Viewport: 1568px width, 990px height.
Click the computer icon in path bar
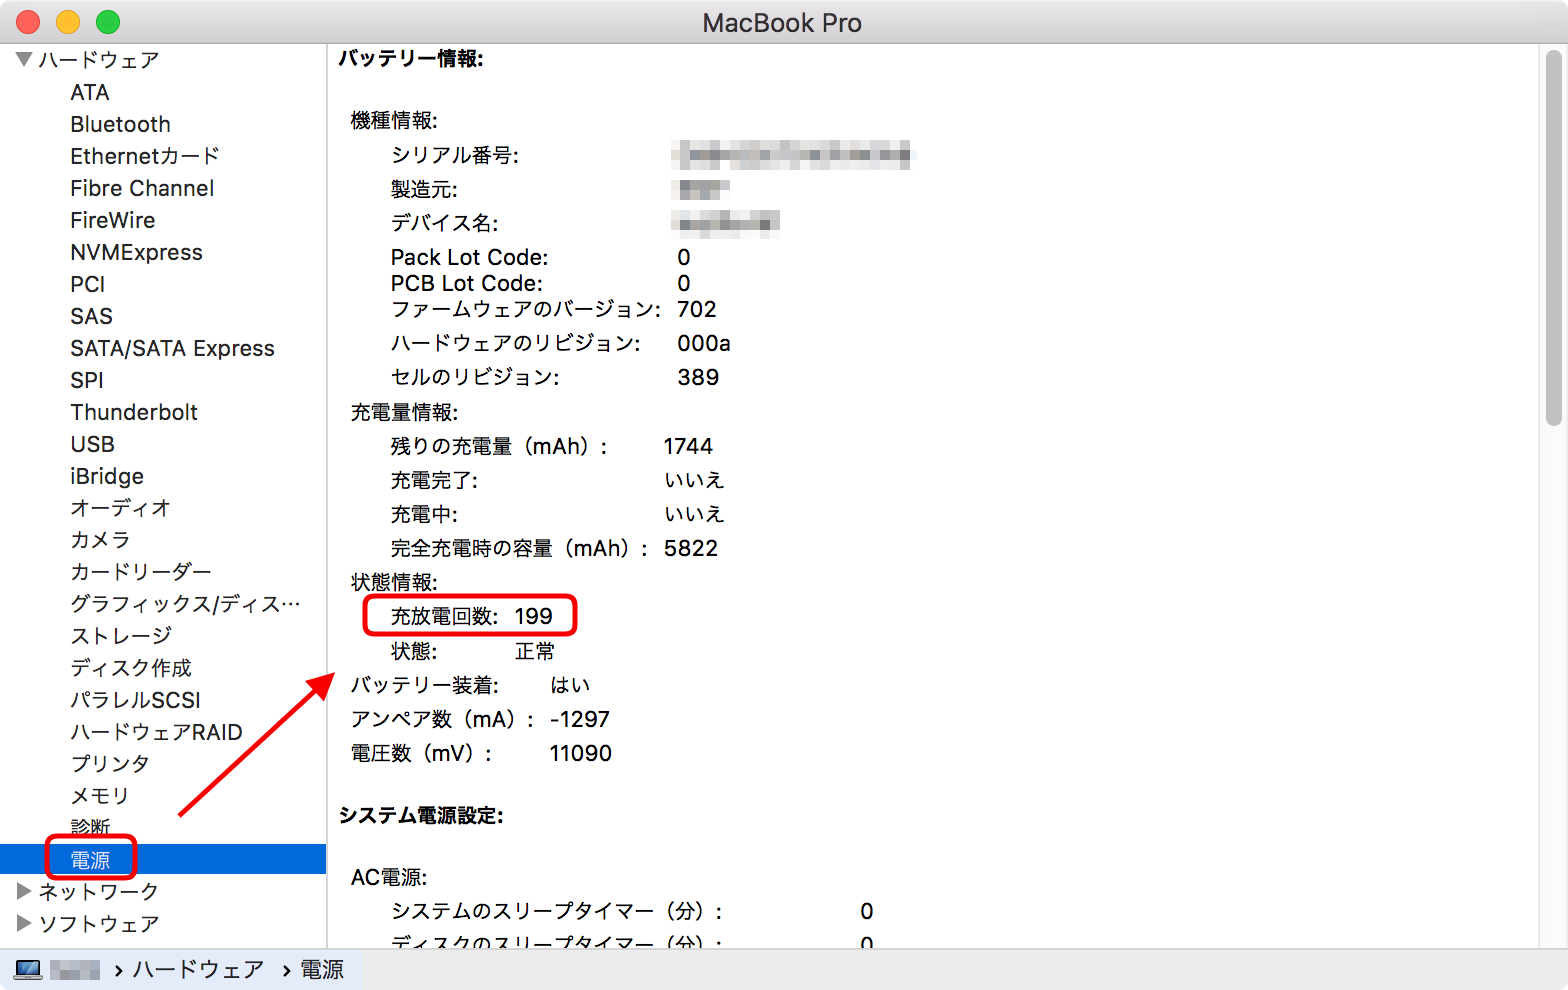[x=28, y=970]
